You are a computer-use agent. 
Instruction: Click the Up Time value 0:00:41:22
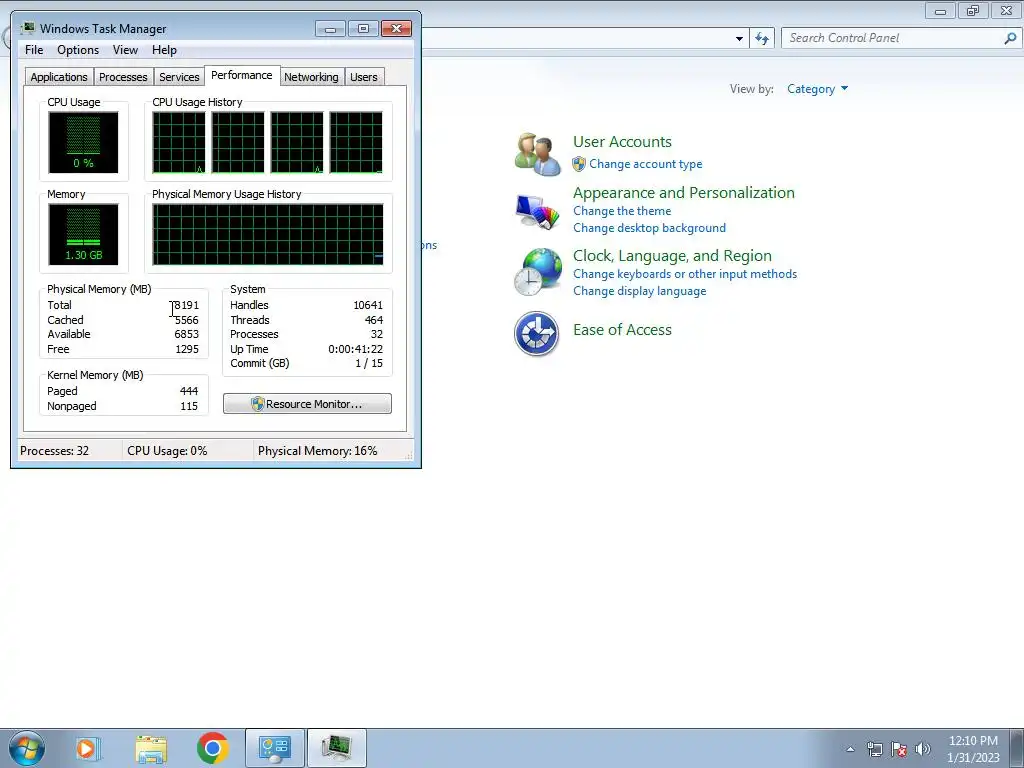(x=355, y=349)
